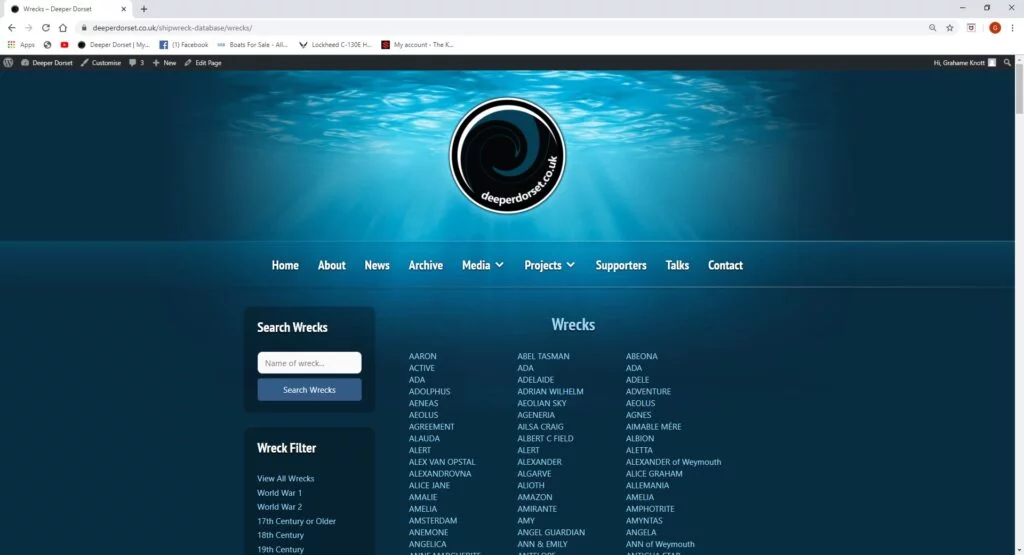Open the Boats For Sale bookmark
This screenshot has width=1024, height=555.
pyautogui.click(x=252, y=45)
